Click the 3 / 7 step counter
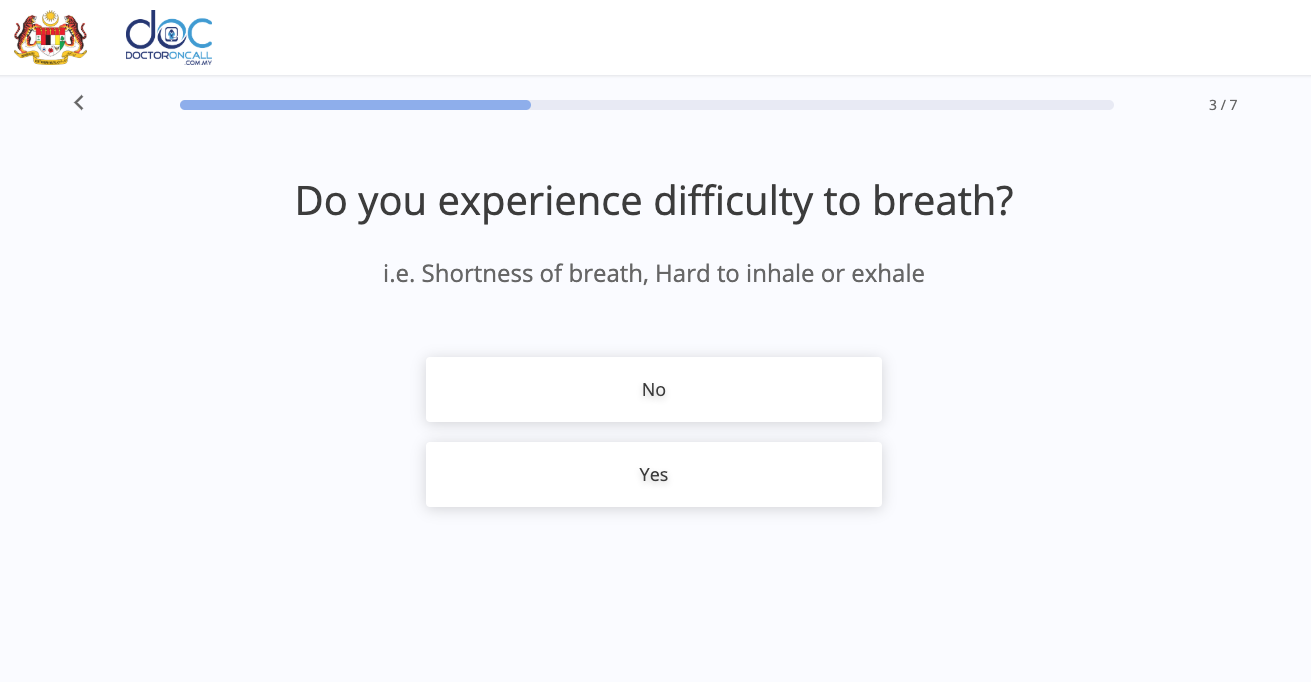 point(1223,105)
